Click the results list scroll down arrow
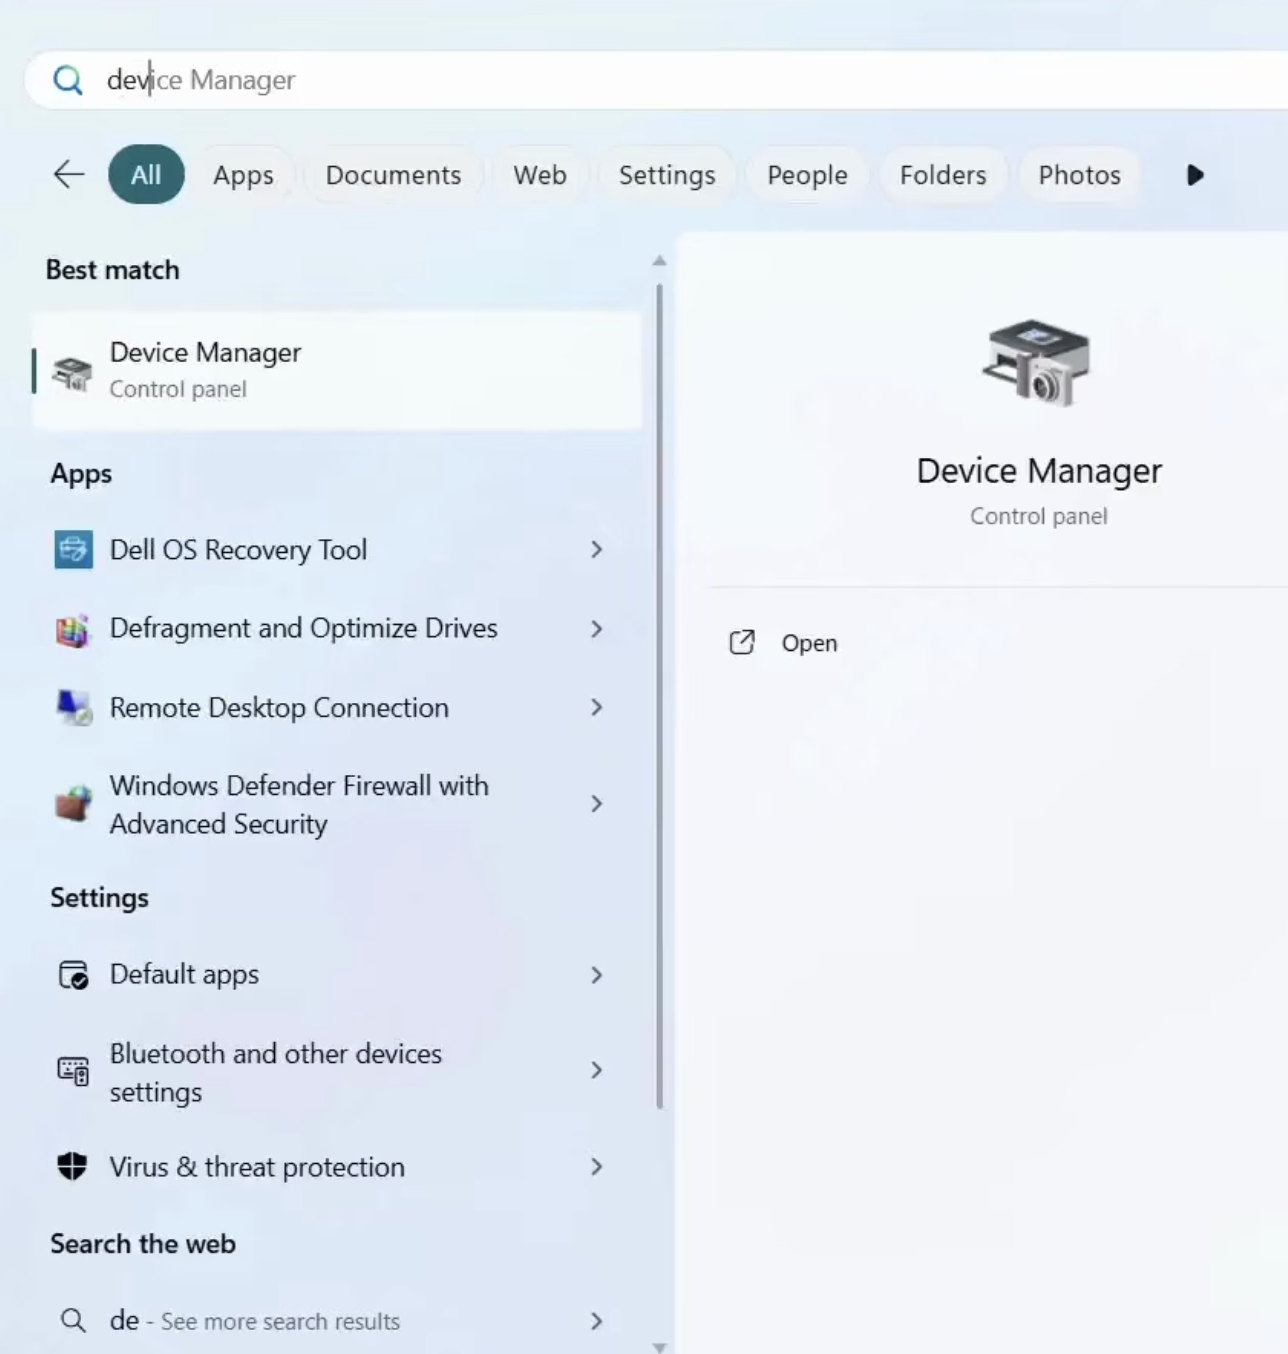 [659, 1347]
